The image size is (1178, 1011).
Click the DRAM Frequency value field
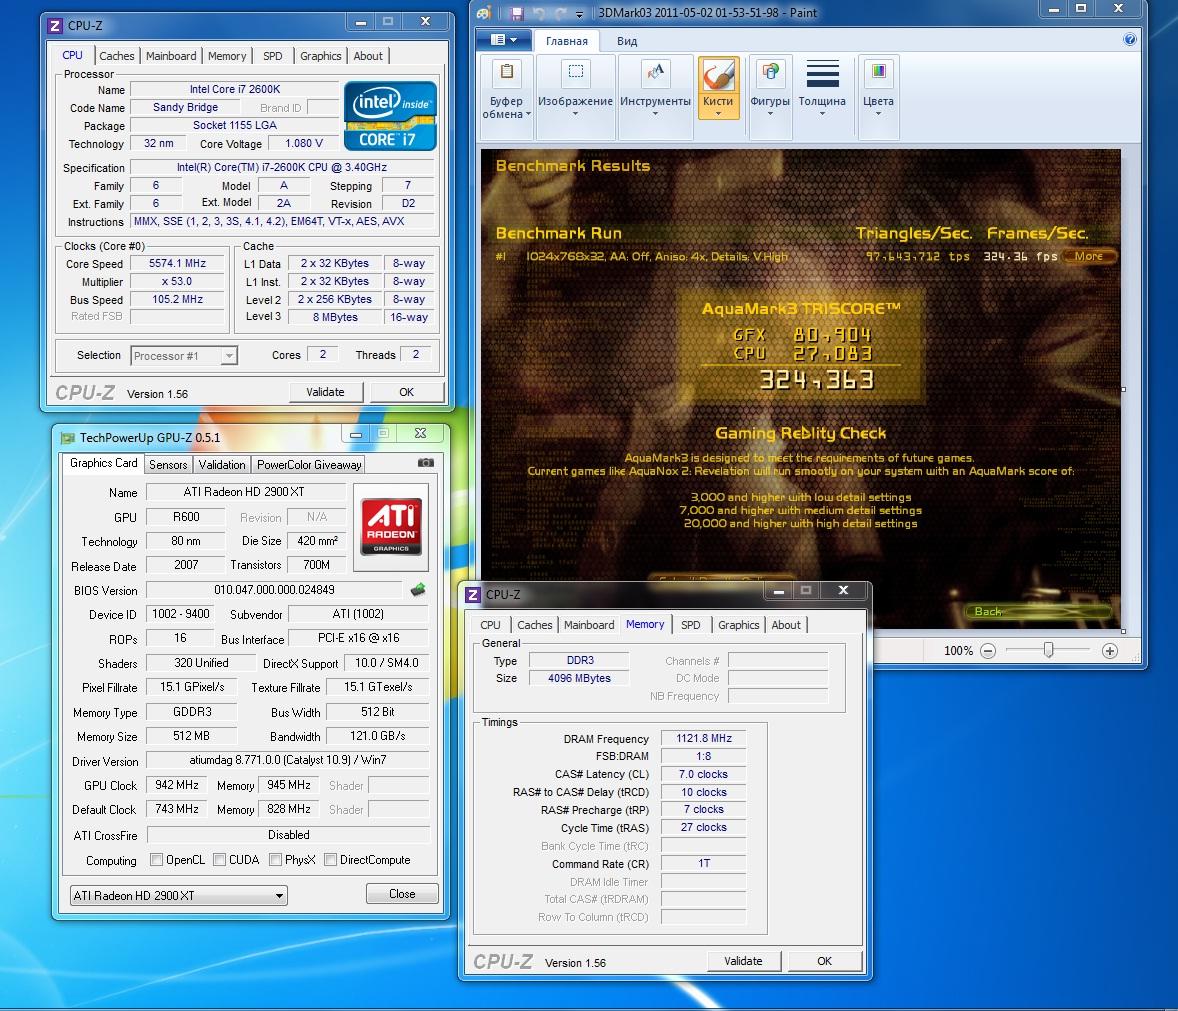(704, 738)
